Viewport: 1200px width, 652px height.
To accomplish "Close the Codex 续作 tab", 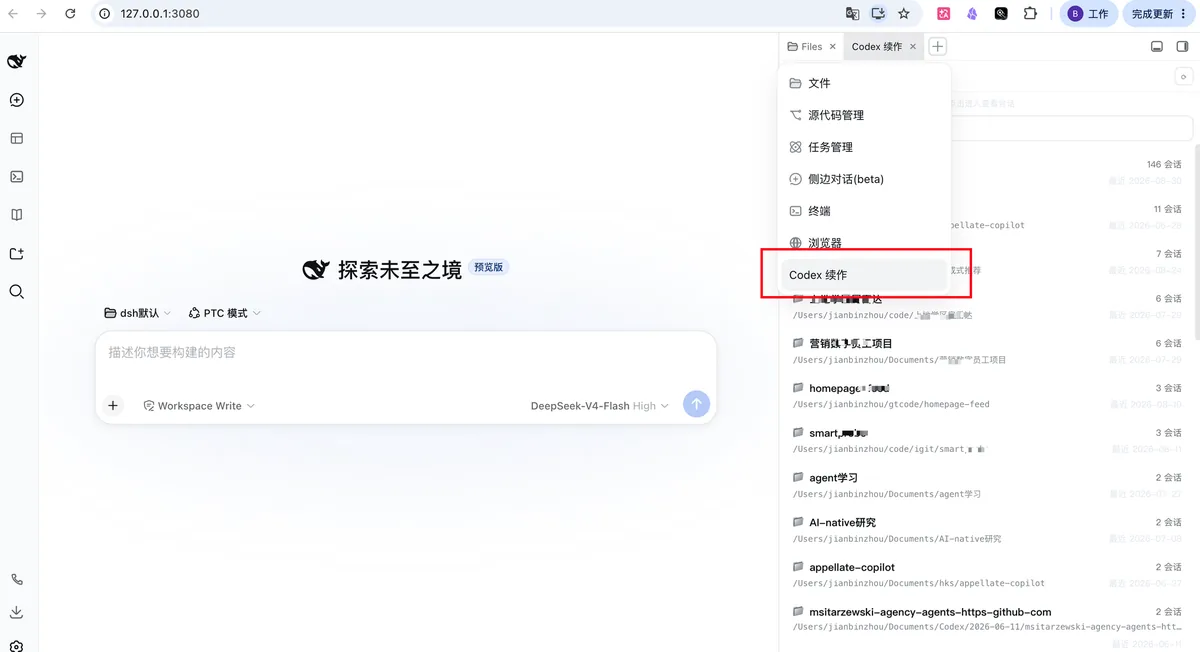I will click(x=913, y=47).
